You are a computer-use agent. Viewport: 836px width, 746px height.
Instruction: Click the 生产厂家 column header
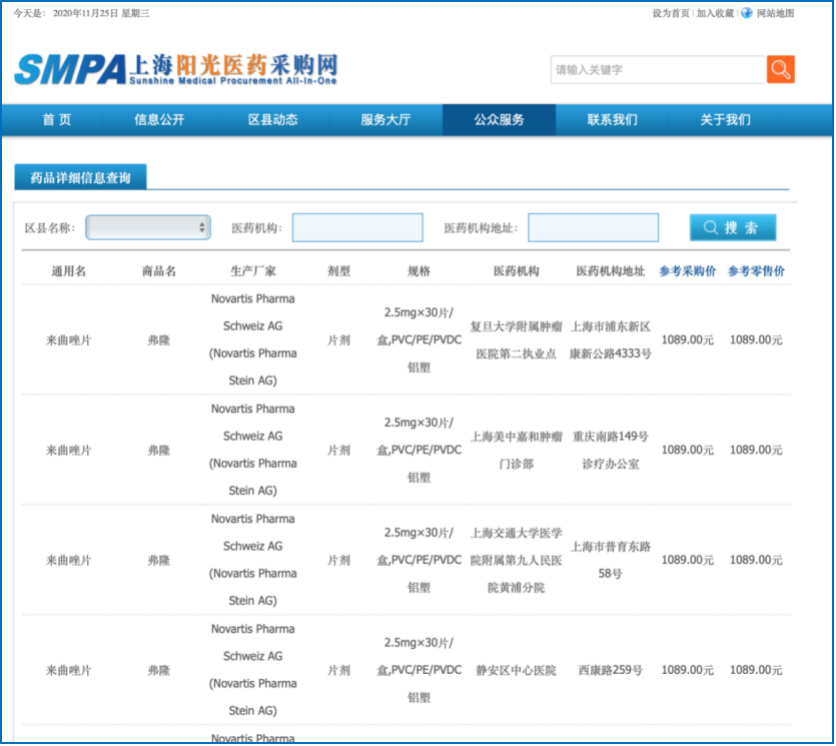pos(253,271)
